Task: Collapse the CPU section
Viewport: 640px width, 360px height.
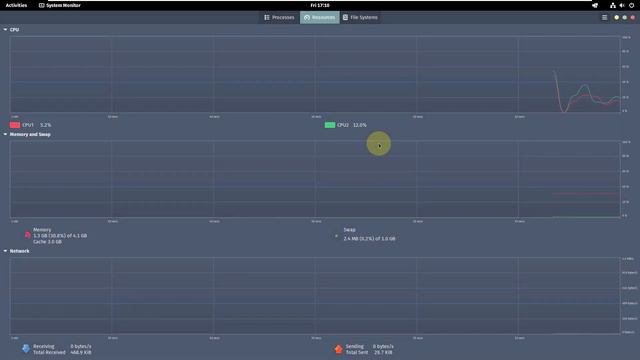Action: click(x=5, y=30)
